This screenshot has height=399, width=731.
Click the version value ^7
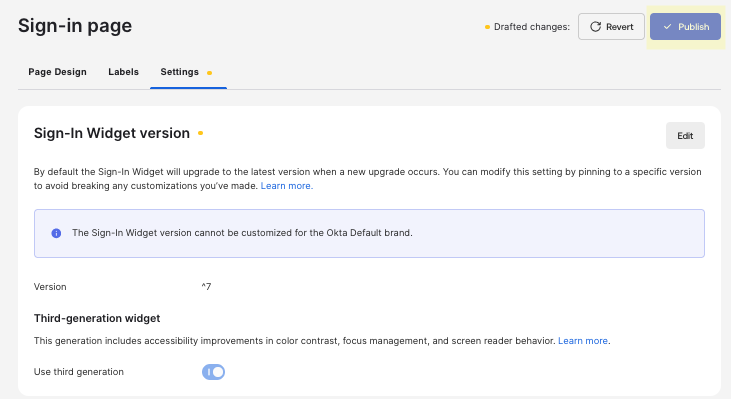206,287
